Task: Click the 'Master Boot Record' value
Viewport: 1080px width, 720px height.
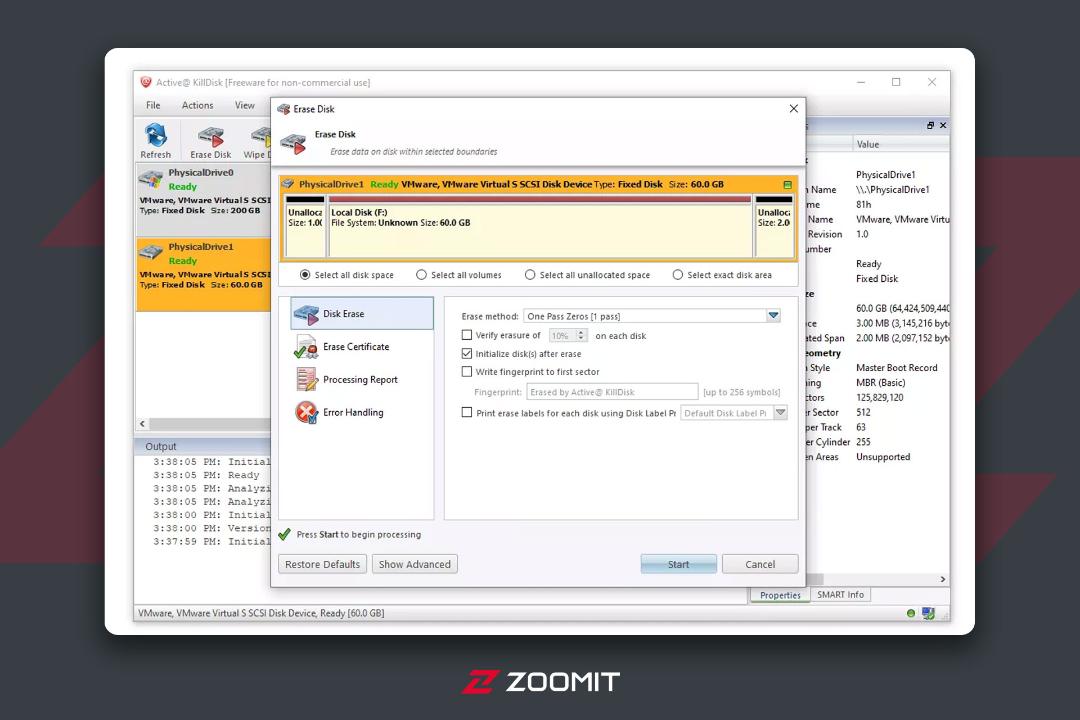Action: click(x=896, y=368)
